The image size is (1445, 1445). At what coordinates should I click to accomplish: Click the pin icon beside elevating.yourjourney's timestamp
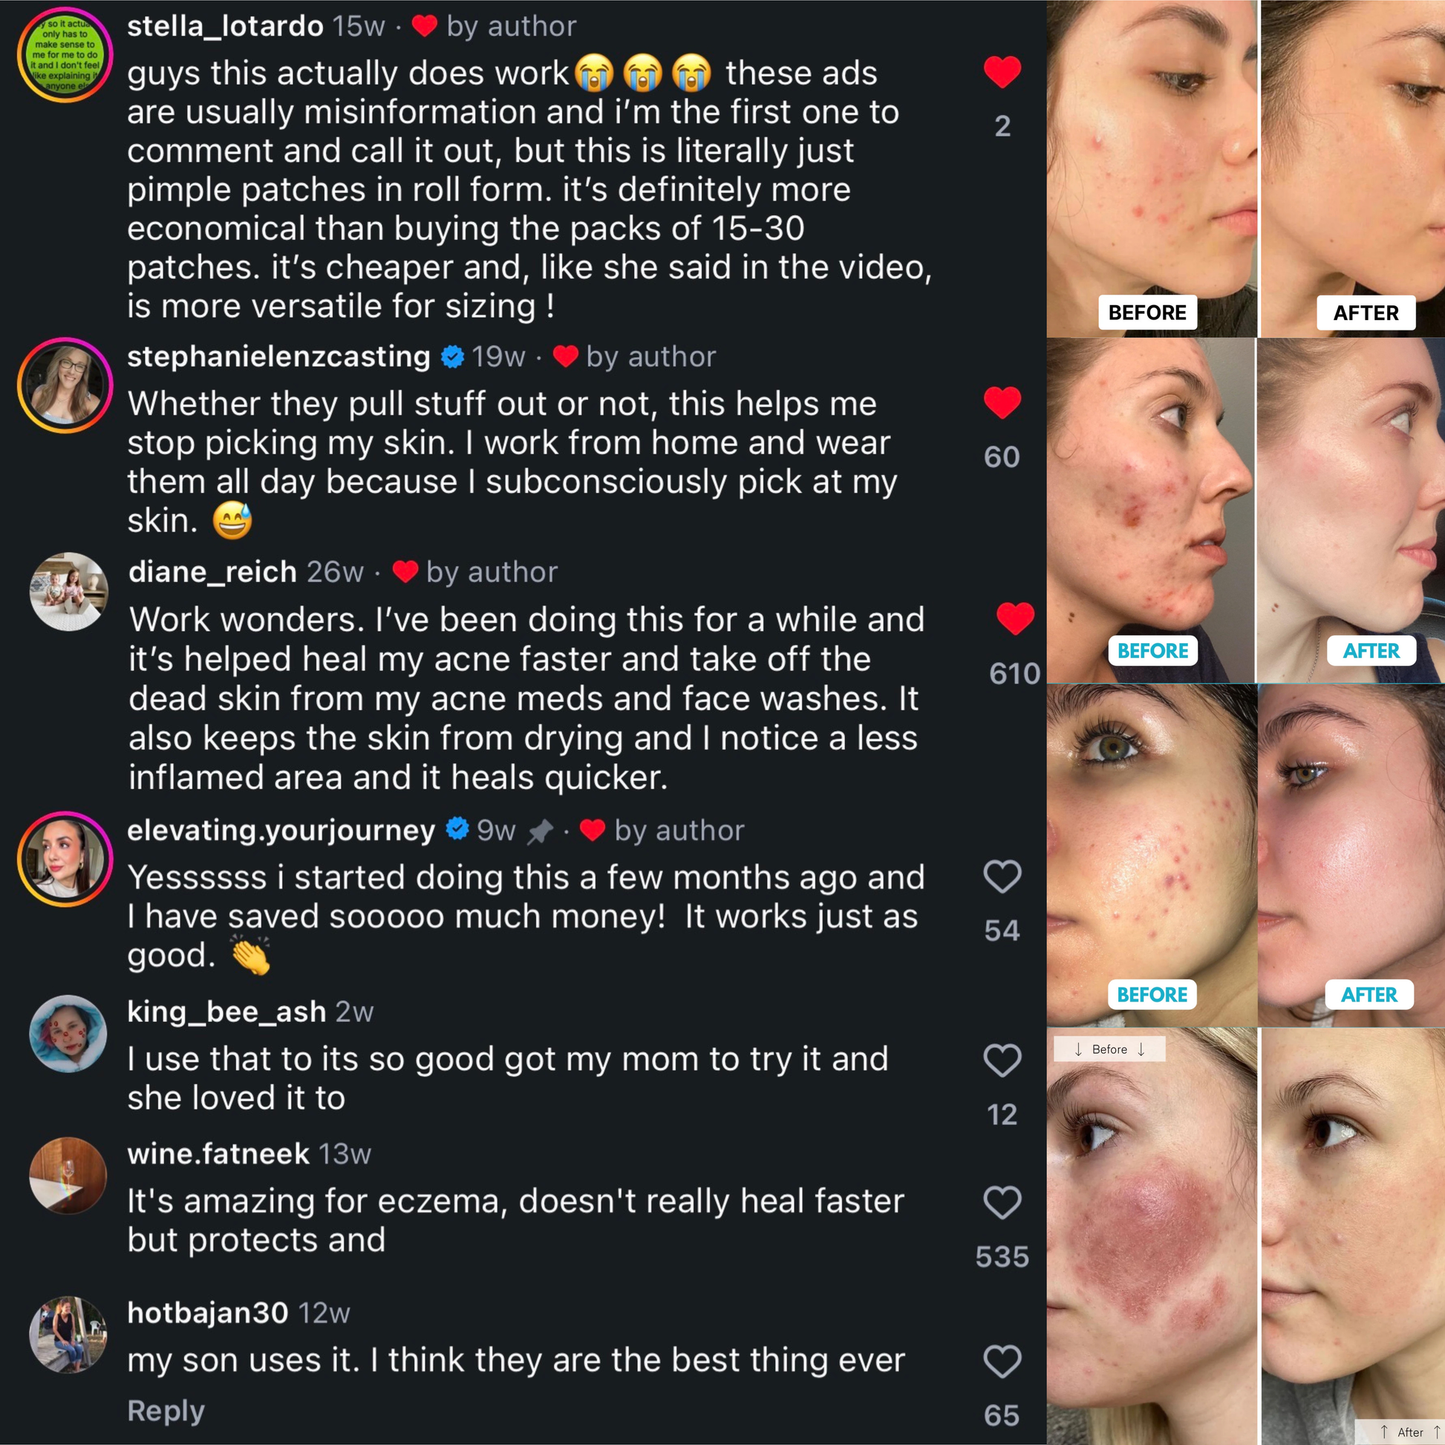tap(540, 831)
